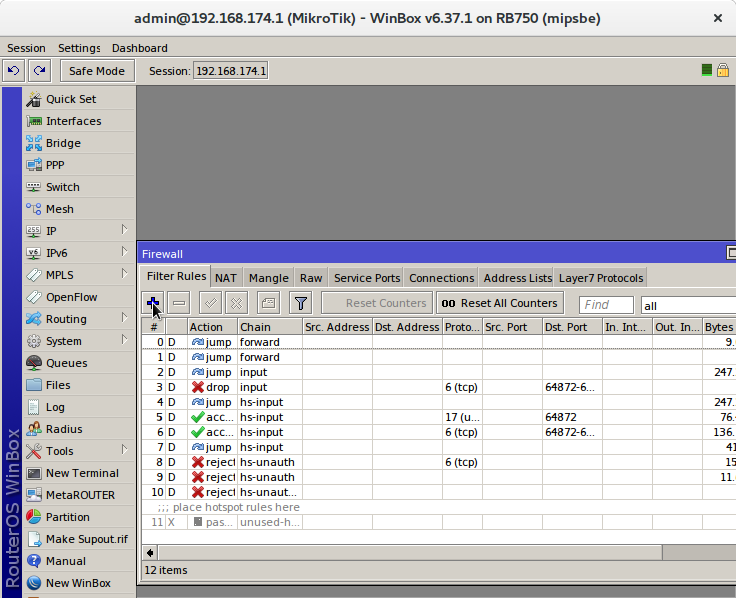
Task: Click the enable checkmark icon in toolbar
Action: 211,303
